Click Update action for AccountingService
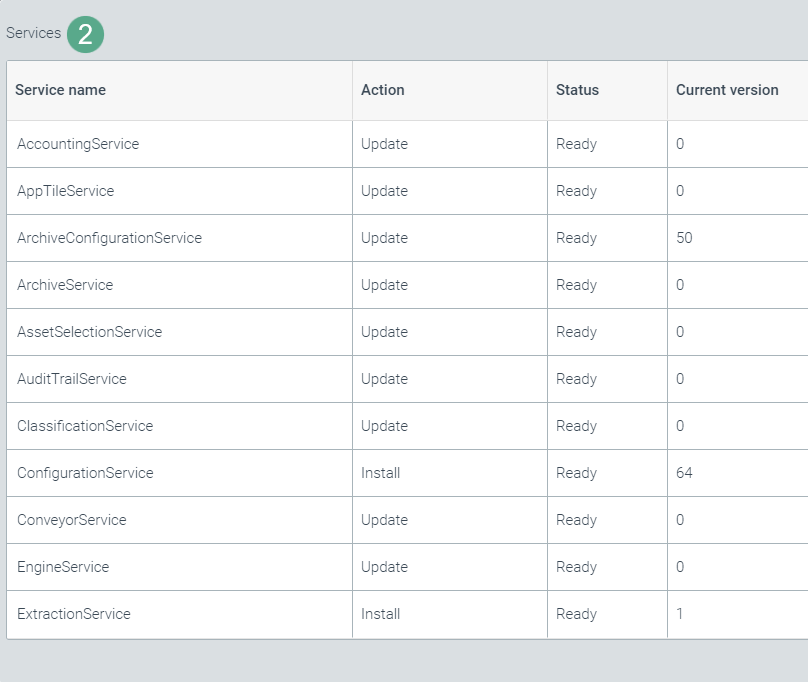 (x=384, y=144)
